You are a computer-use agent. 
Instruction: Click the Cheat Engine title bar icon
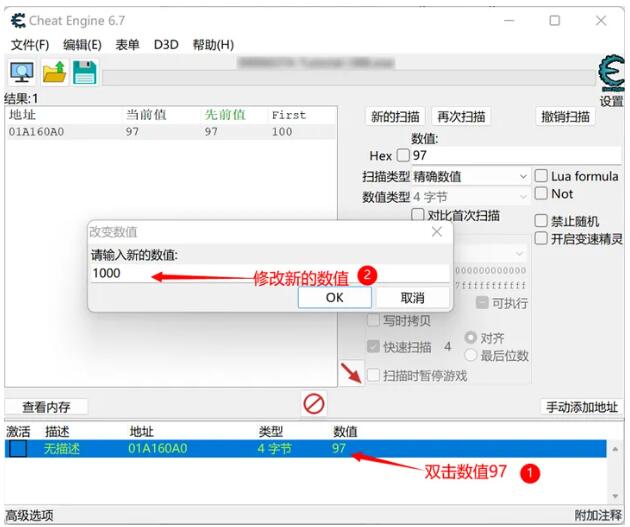tap(14, 20)
